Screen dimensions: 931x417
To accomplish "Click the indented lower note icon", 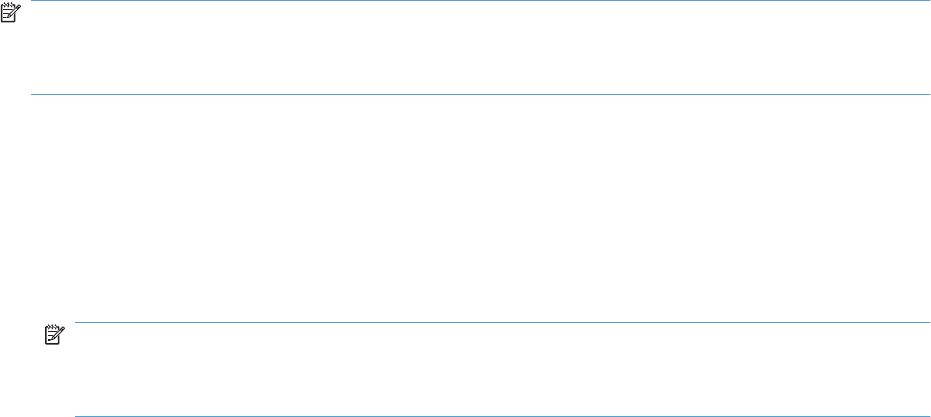I will 54,334.
